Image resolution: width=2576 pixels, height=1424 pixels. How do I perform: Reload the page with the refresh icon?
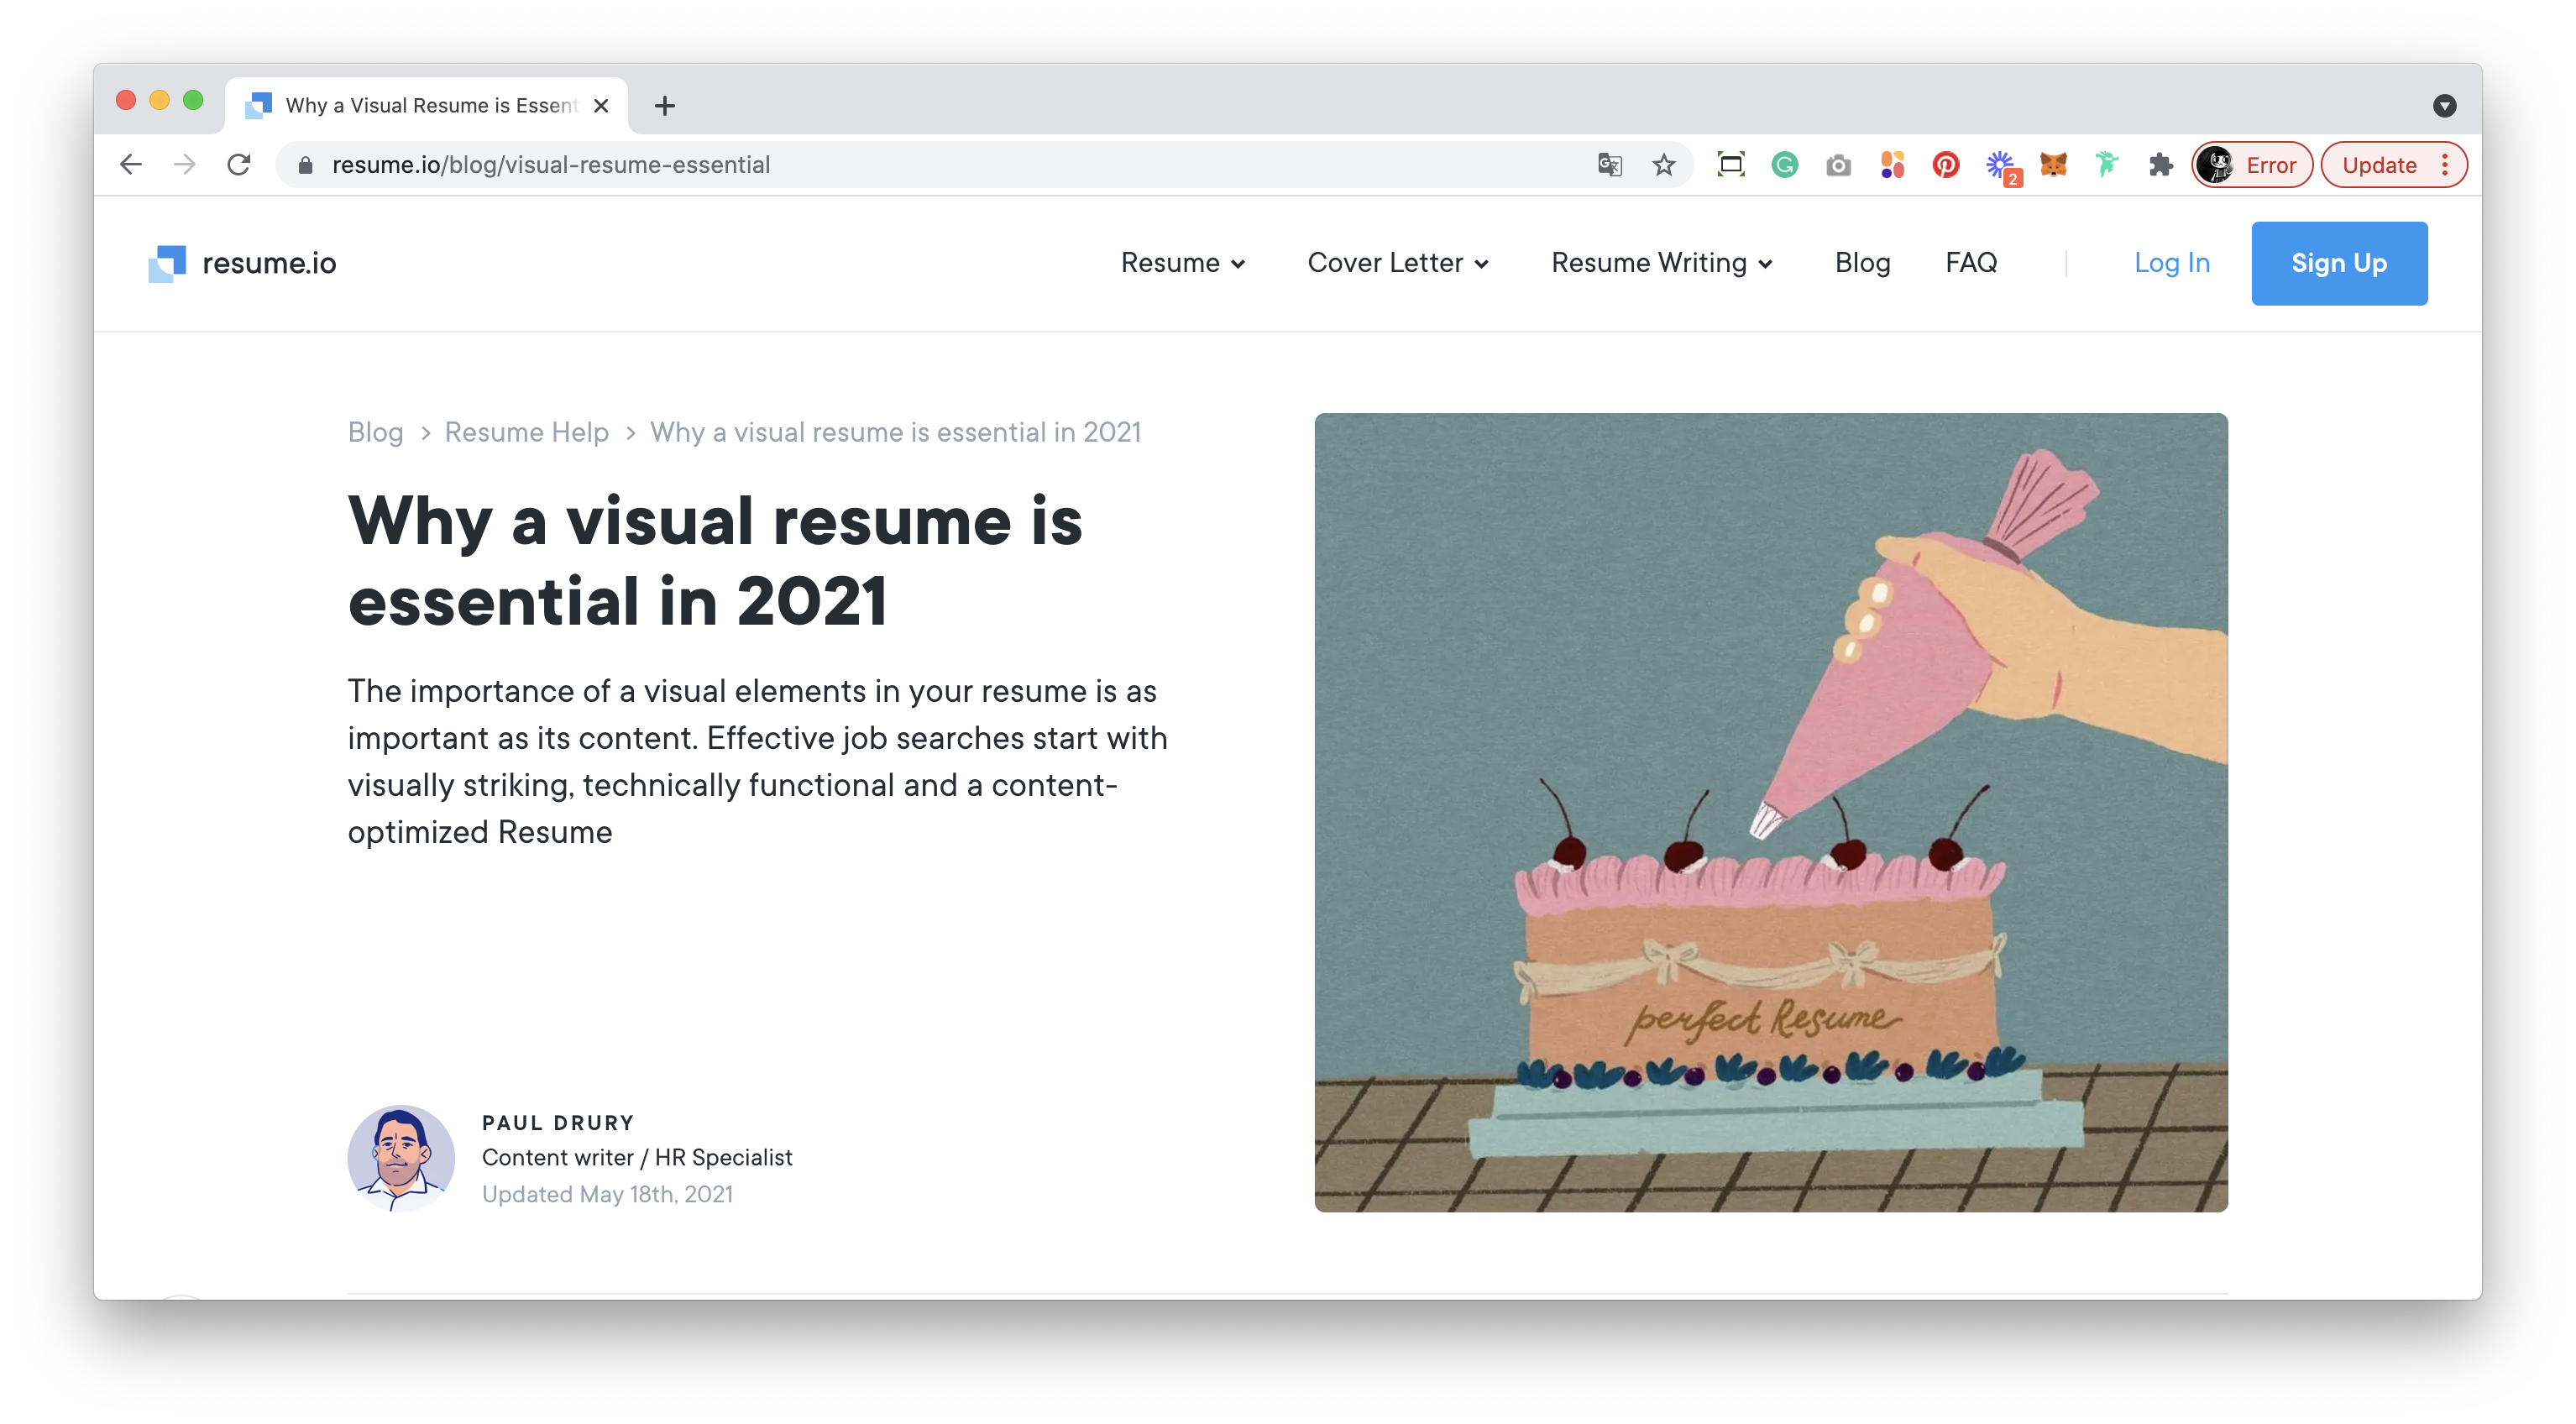(x=239, y=165)
